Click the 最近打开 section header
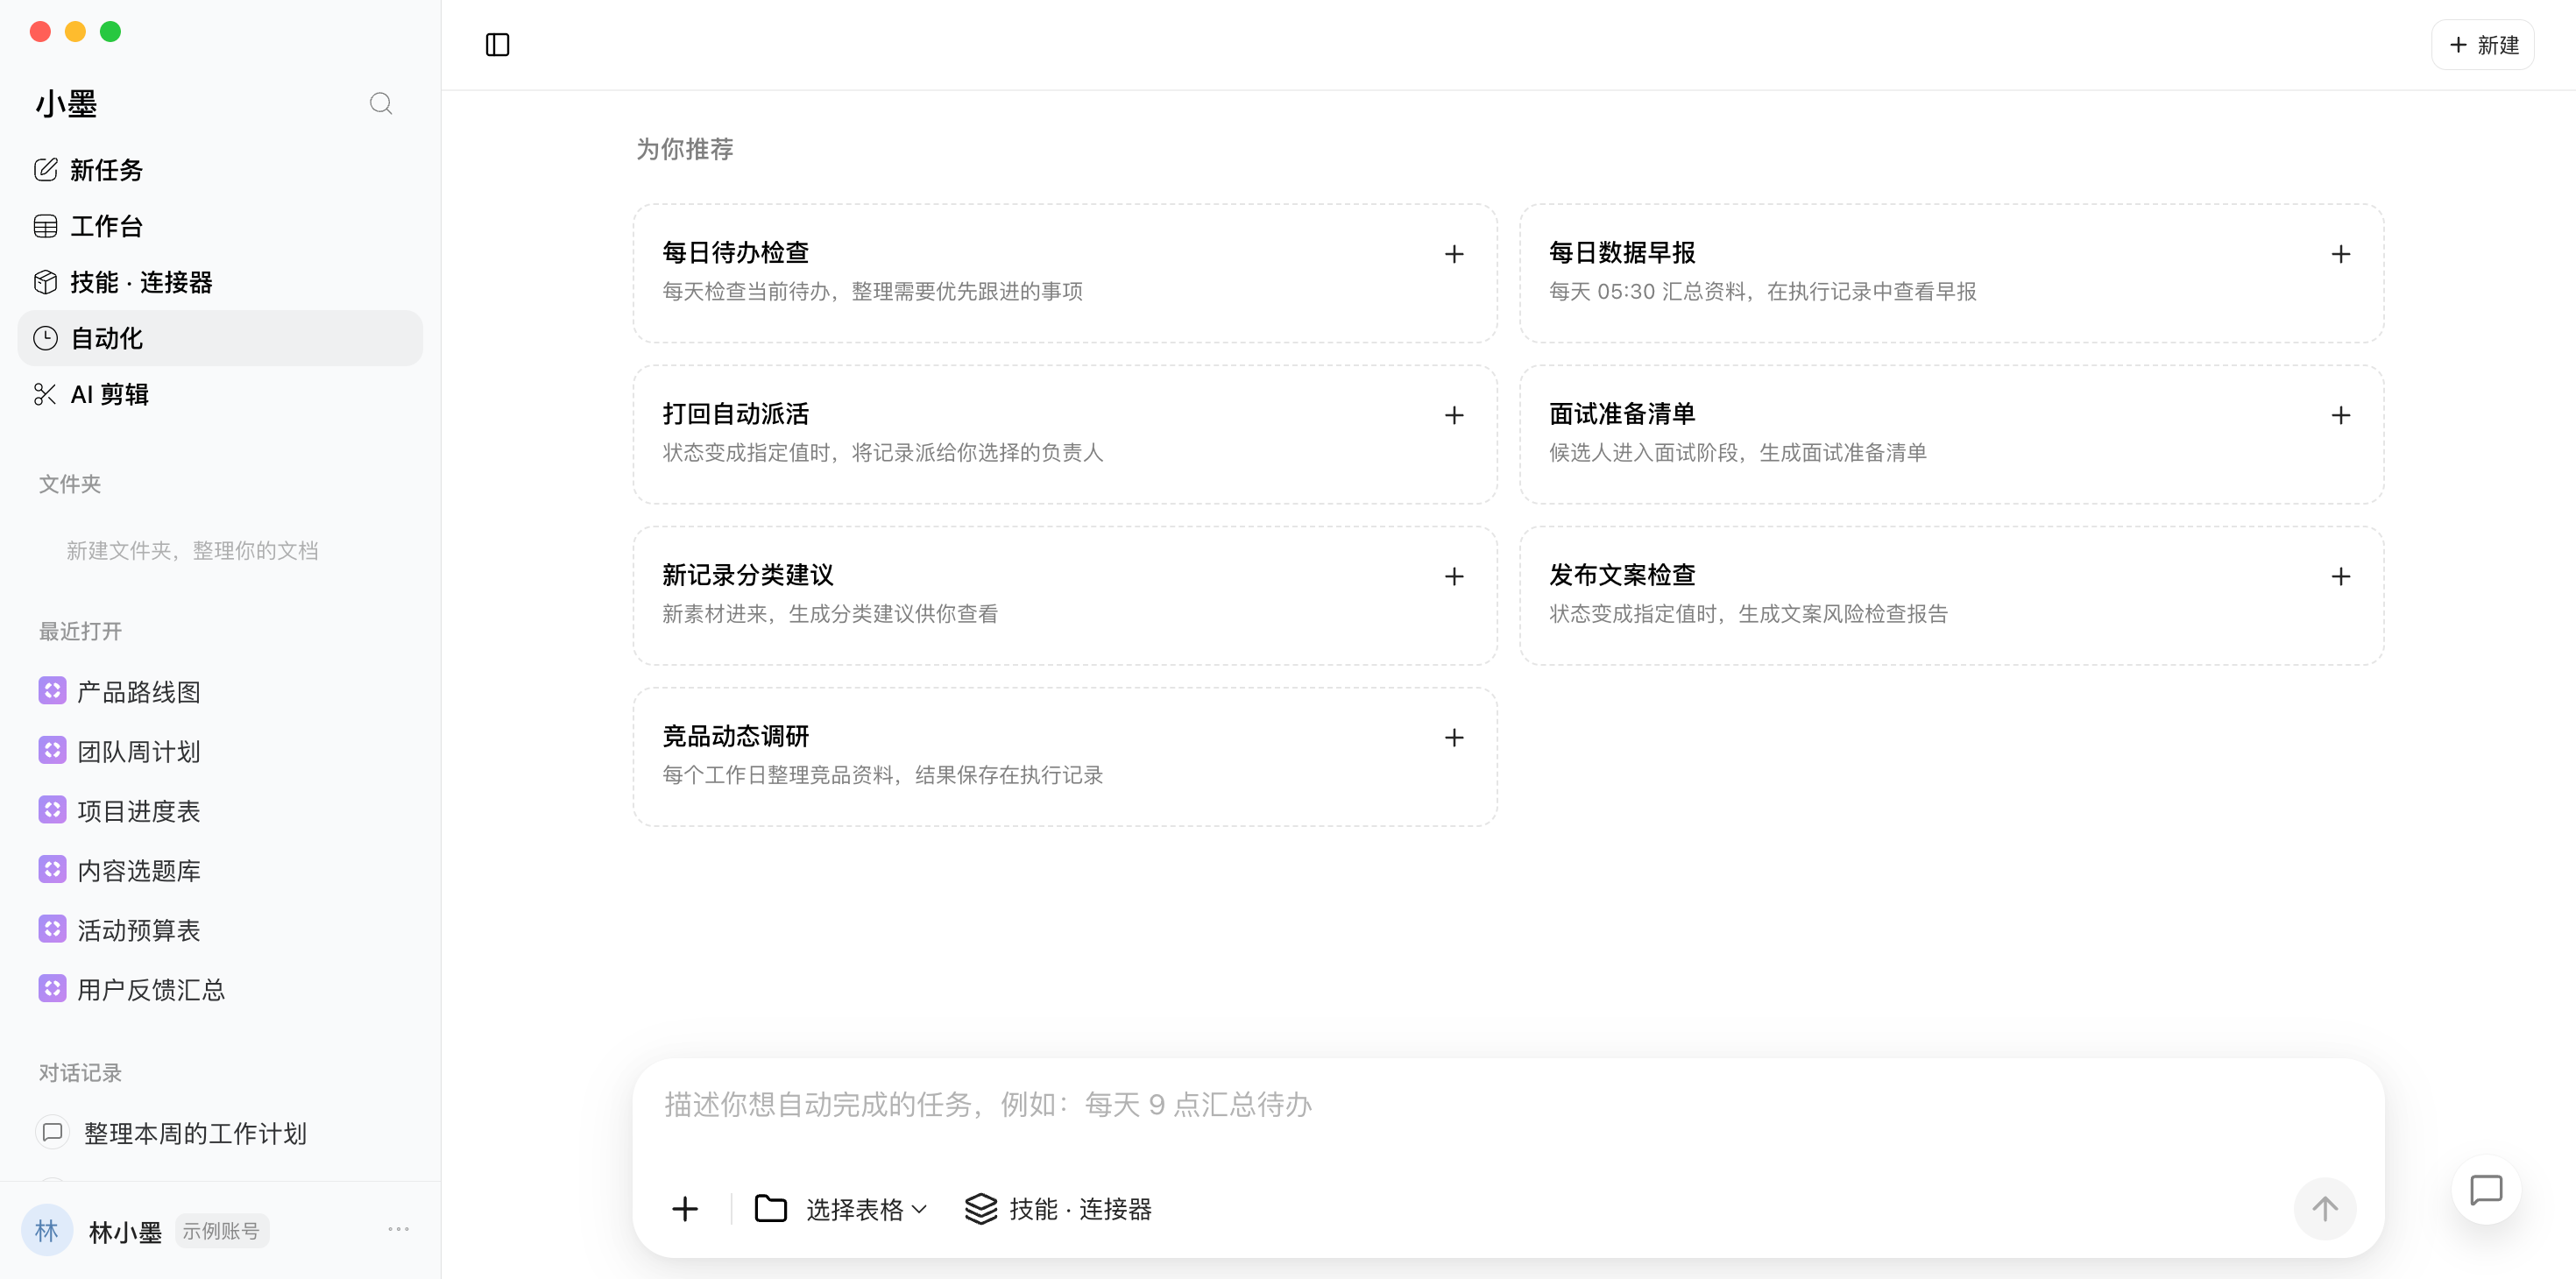The width and height of the screenshot is (2576, 1279). [80, 631]
